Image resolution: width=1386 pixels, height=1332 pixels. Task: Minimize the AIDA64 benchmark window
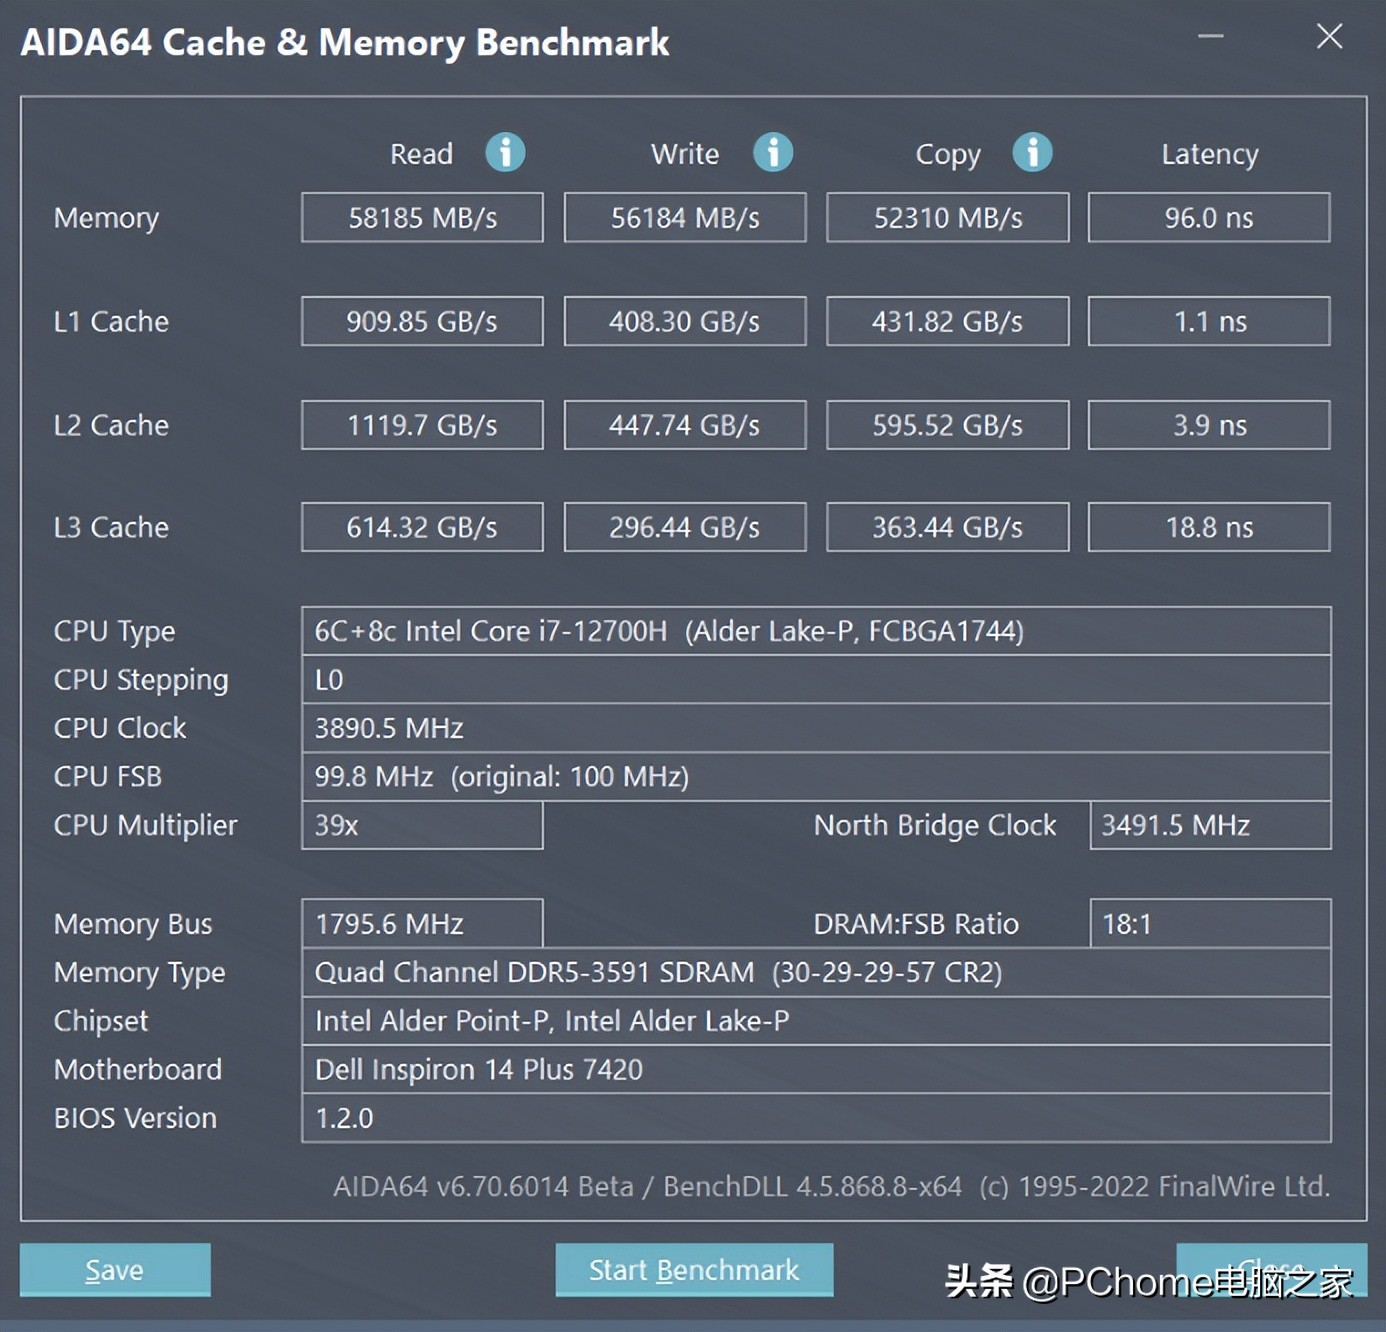coord(1211,37)
